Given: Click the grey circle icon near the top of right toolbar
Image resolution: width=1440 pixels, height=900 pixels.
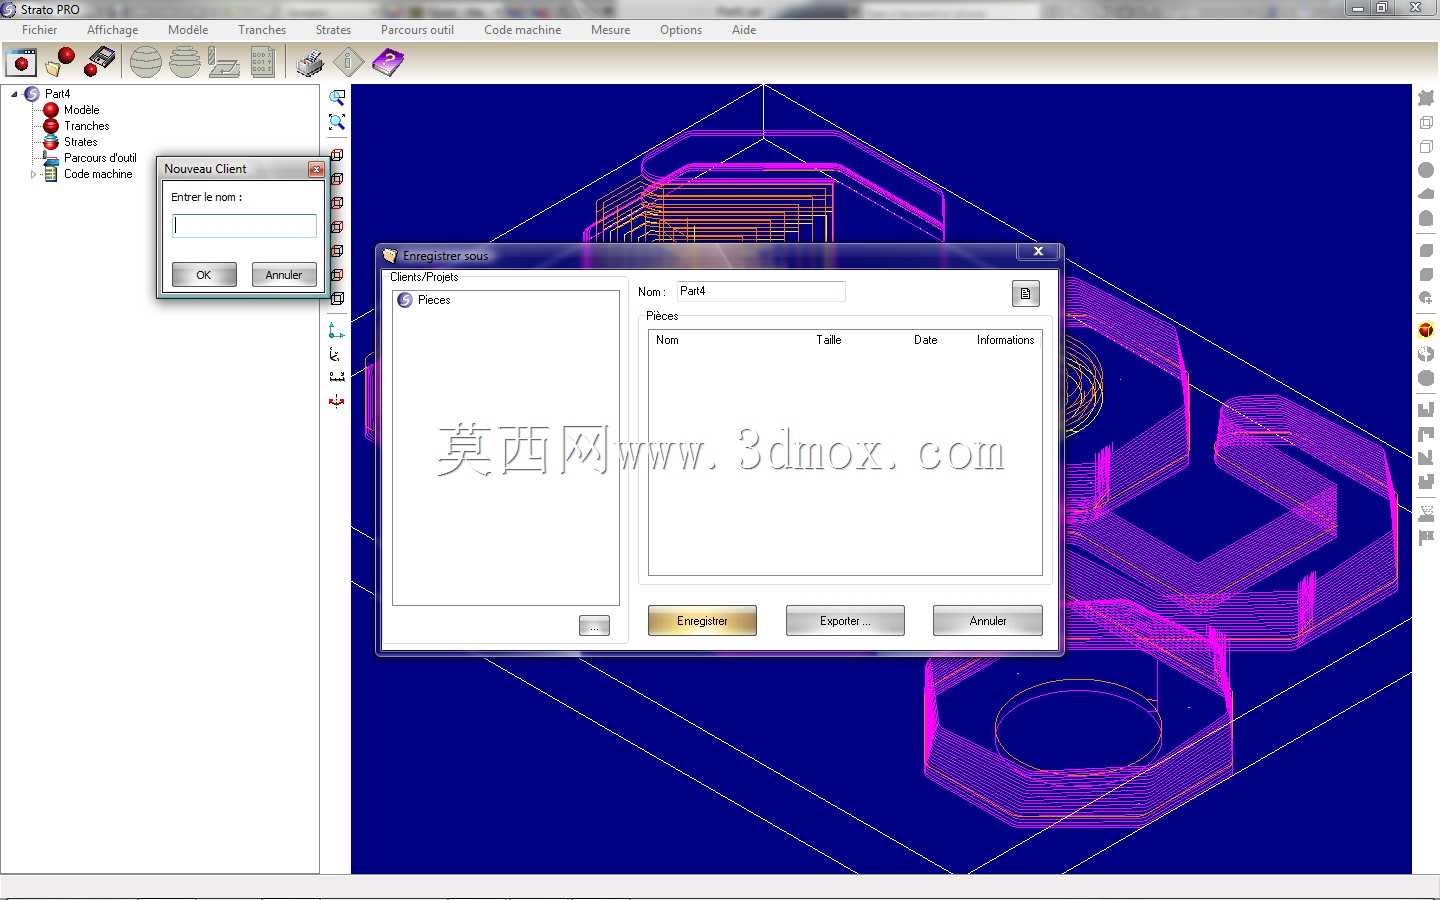Looking at the screenshot, I should (1426, 170).
